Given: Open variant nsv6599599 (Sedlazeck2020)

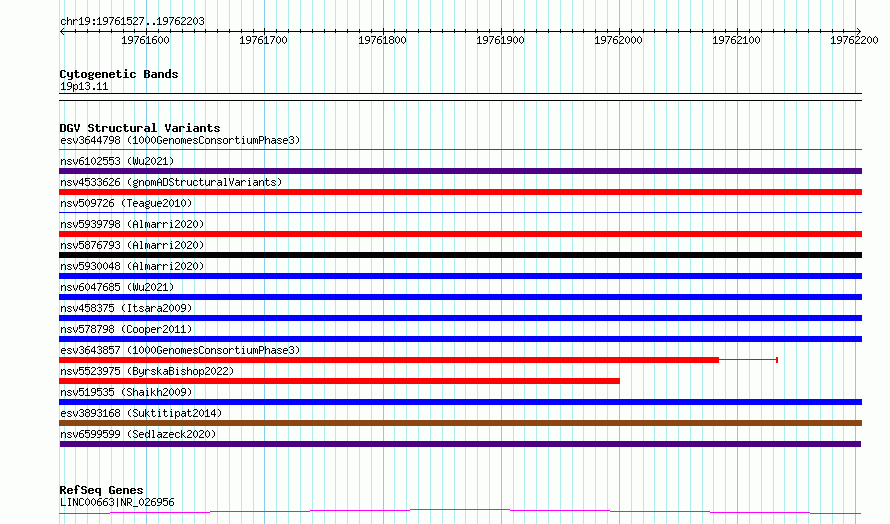Looking at the screenshot, I should [138, 434].
